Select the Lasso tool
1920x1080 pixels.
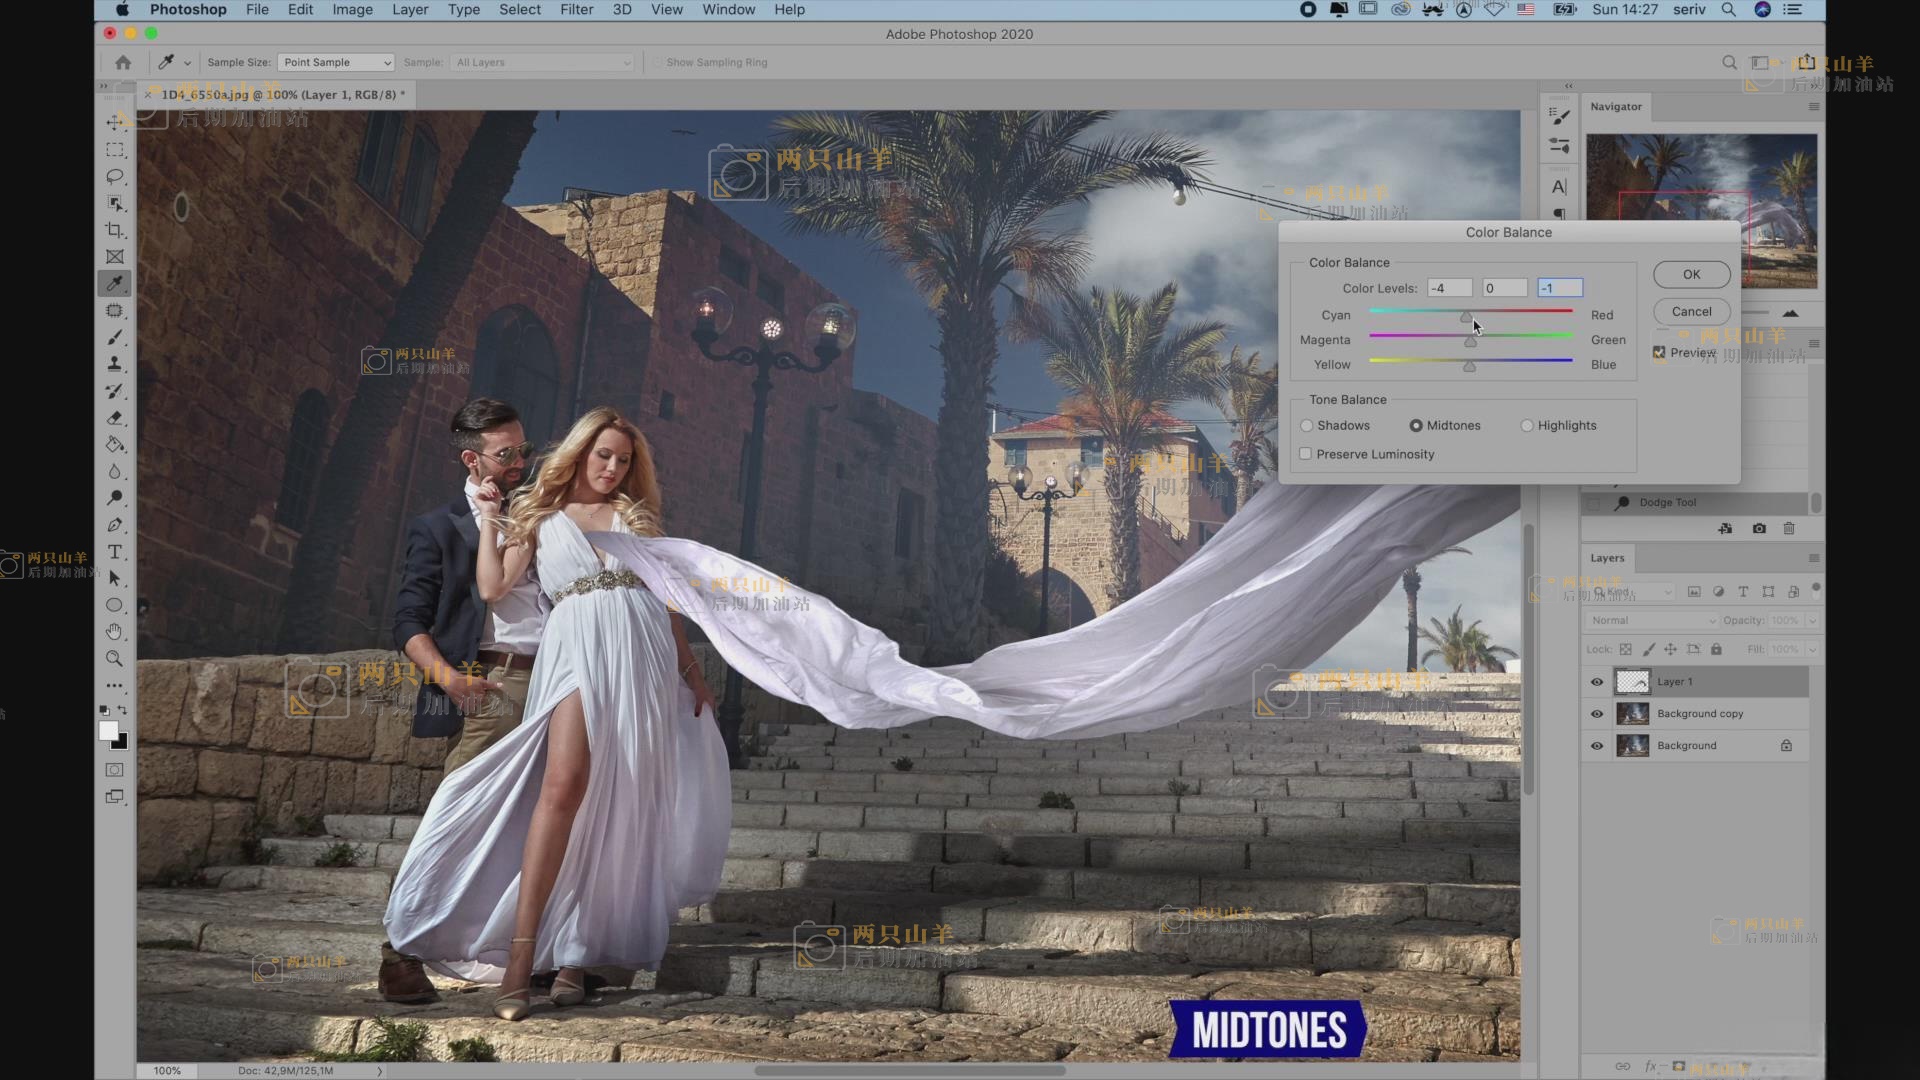115,176
